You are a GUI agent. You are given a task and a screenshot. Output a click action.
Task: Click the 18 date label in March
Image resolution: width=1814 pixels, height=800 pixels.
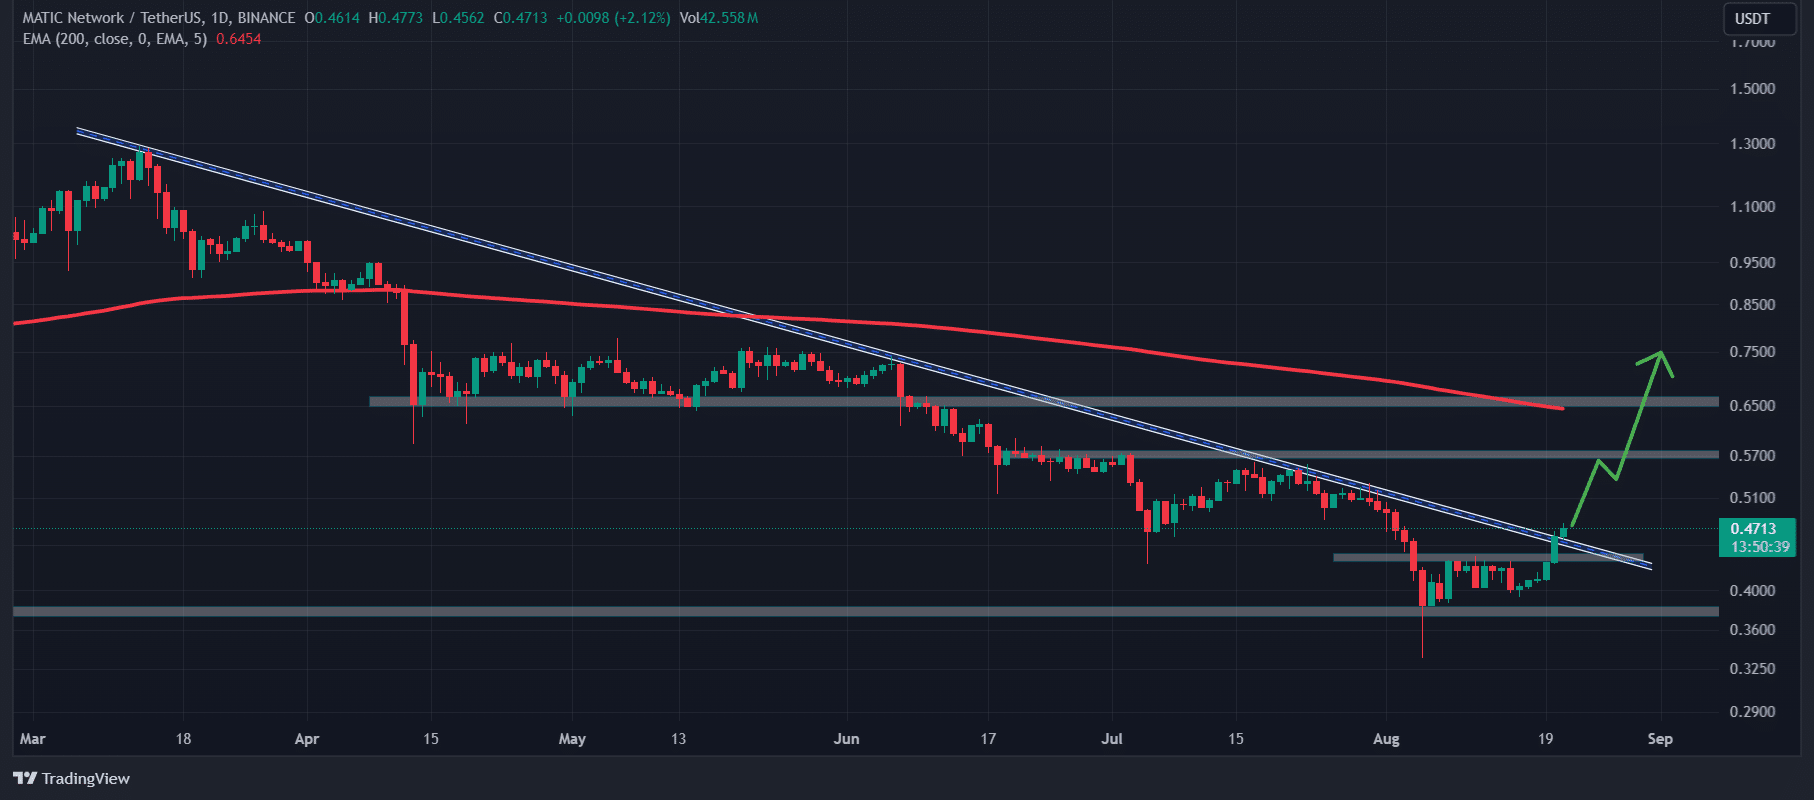tap(183, 738)
